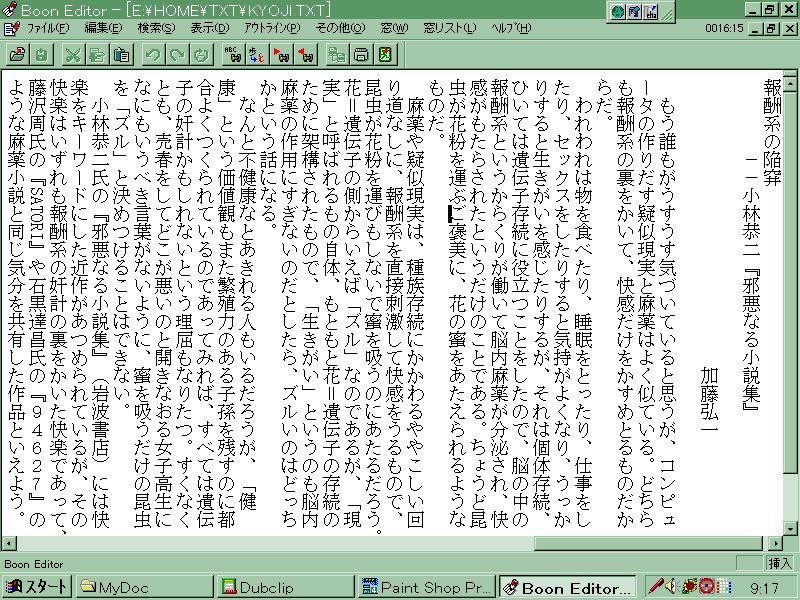Click the 0016:15 cursor position indicator
This screenshot has width=800, height=600.
point(724,29)
